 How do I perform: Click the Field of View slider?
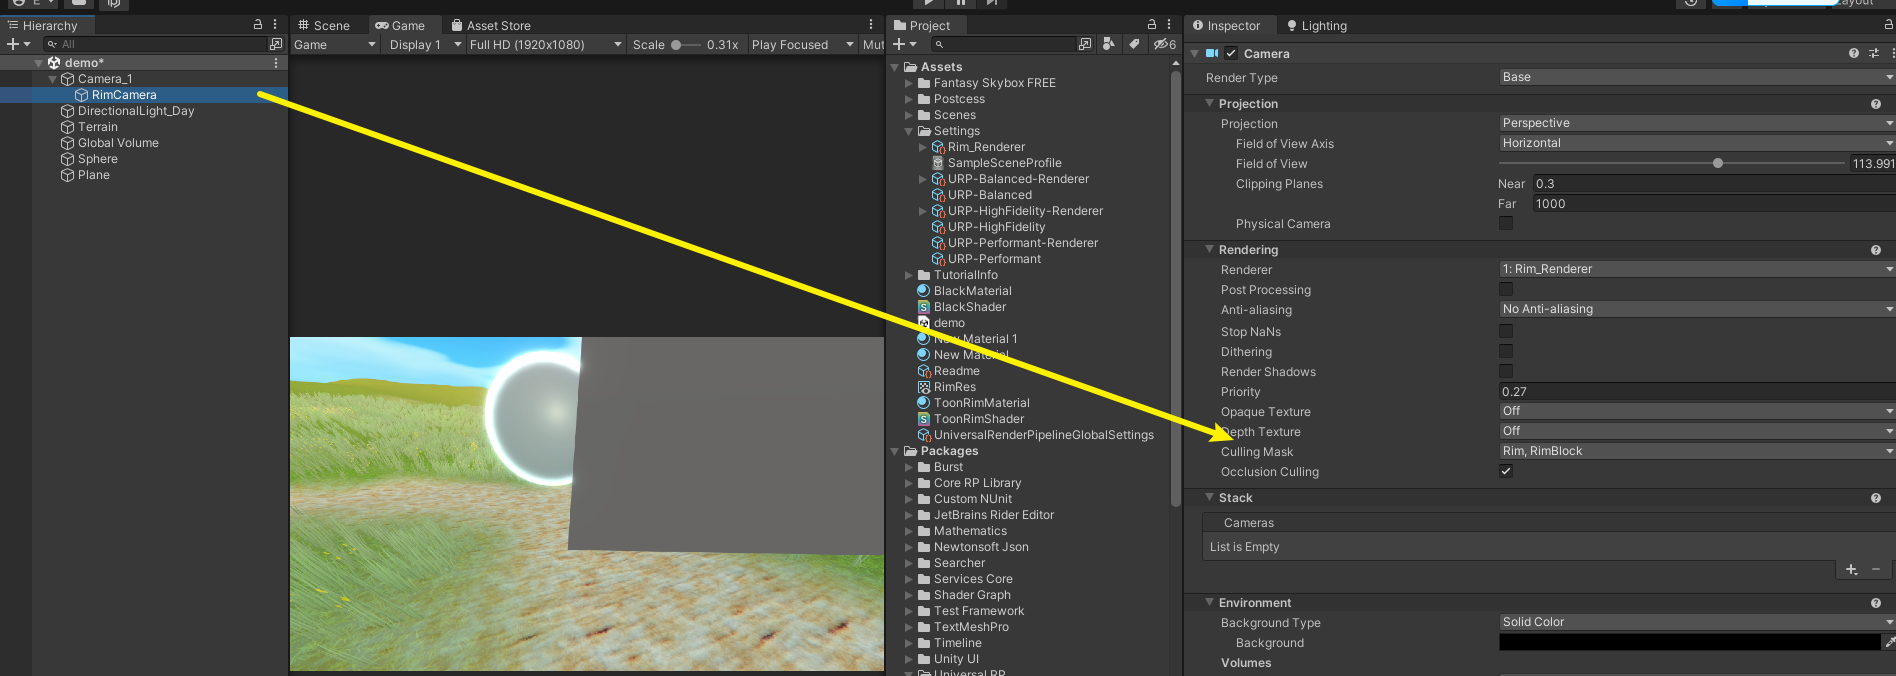[1672, 163]
